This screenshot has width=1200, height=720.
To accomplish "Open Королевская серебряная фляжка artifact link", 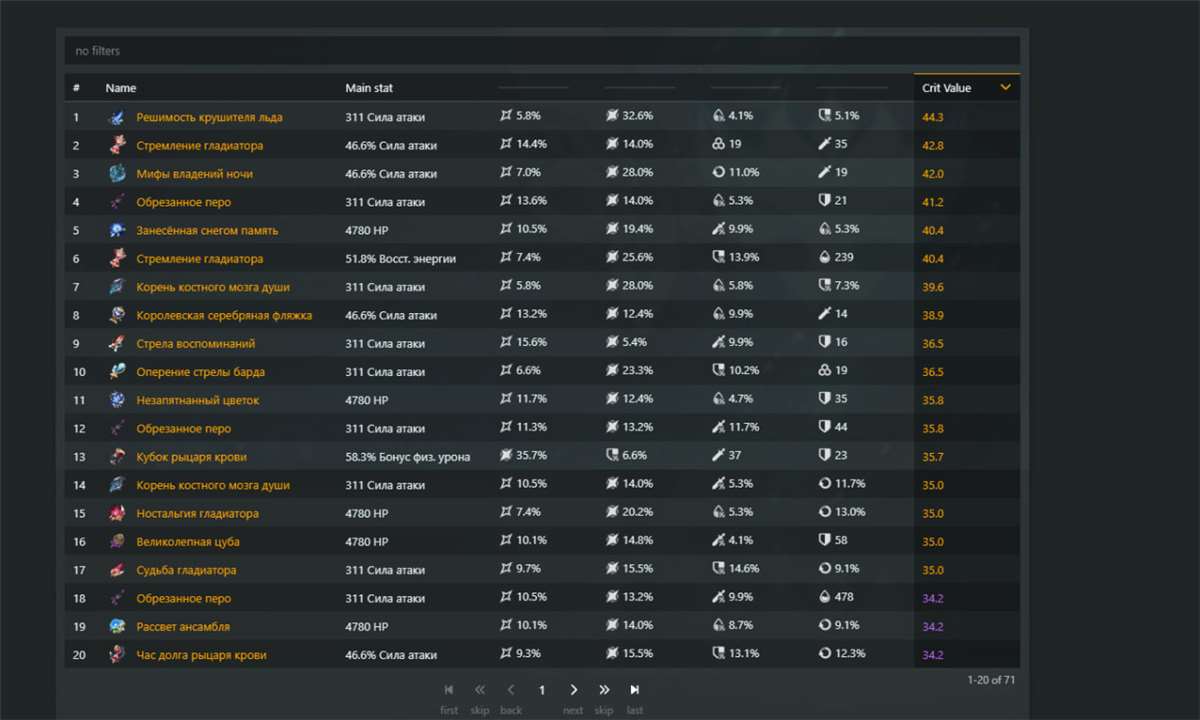I will [224, 315].
